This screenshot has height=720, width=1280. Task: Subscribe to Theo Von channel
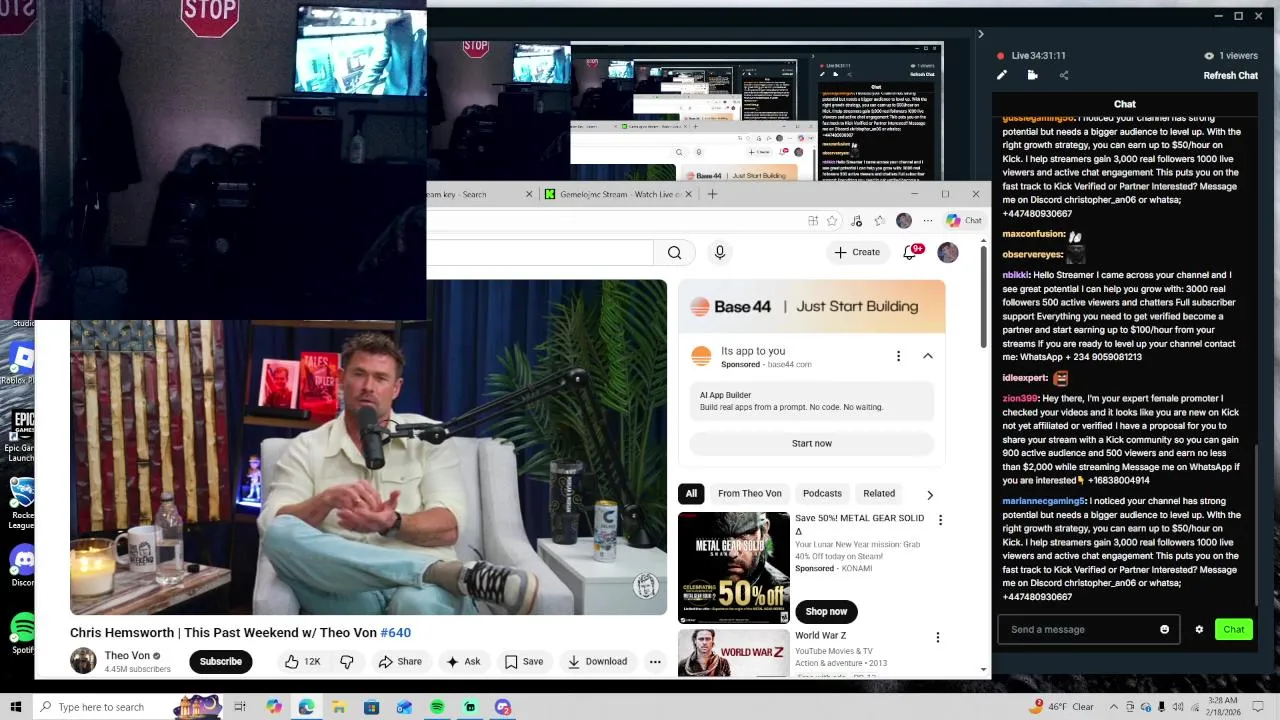click(221, 661)
